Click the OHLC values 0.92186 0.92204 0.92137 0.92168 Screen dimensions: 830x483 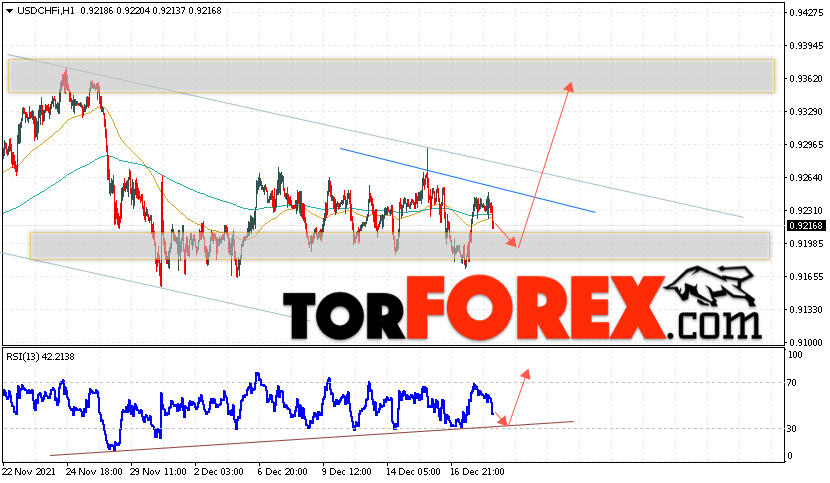(151, 11)
